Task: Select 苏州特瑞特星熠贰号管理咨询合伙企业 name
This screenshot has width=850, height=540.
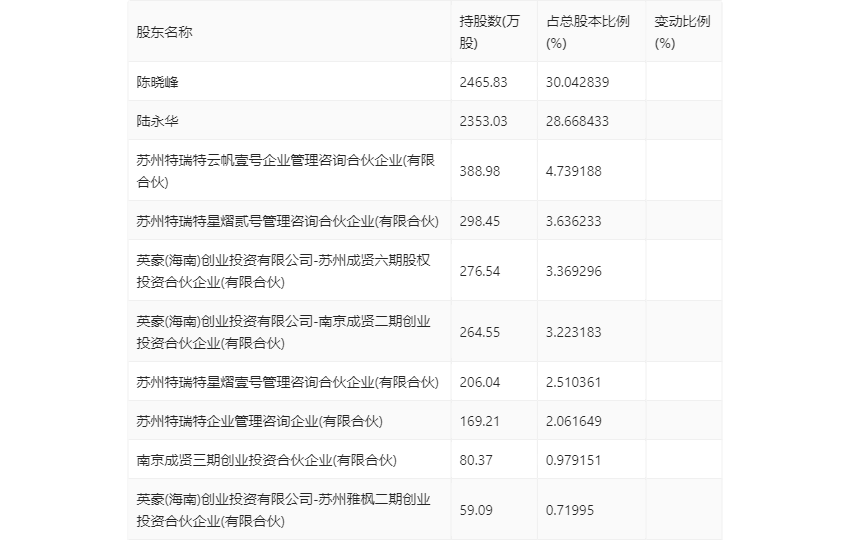Action: [287, 221]
